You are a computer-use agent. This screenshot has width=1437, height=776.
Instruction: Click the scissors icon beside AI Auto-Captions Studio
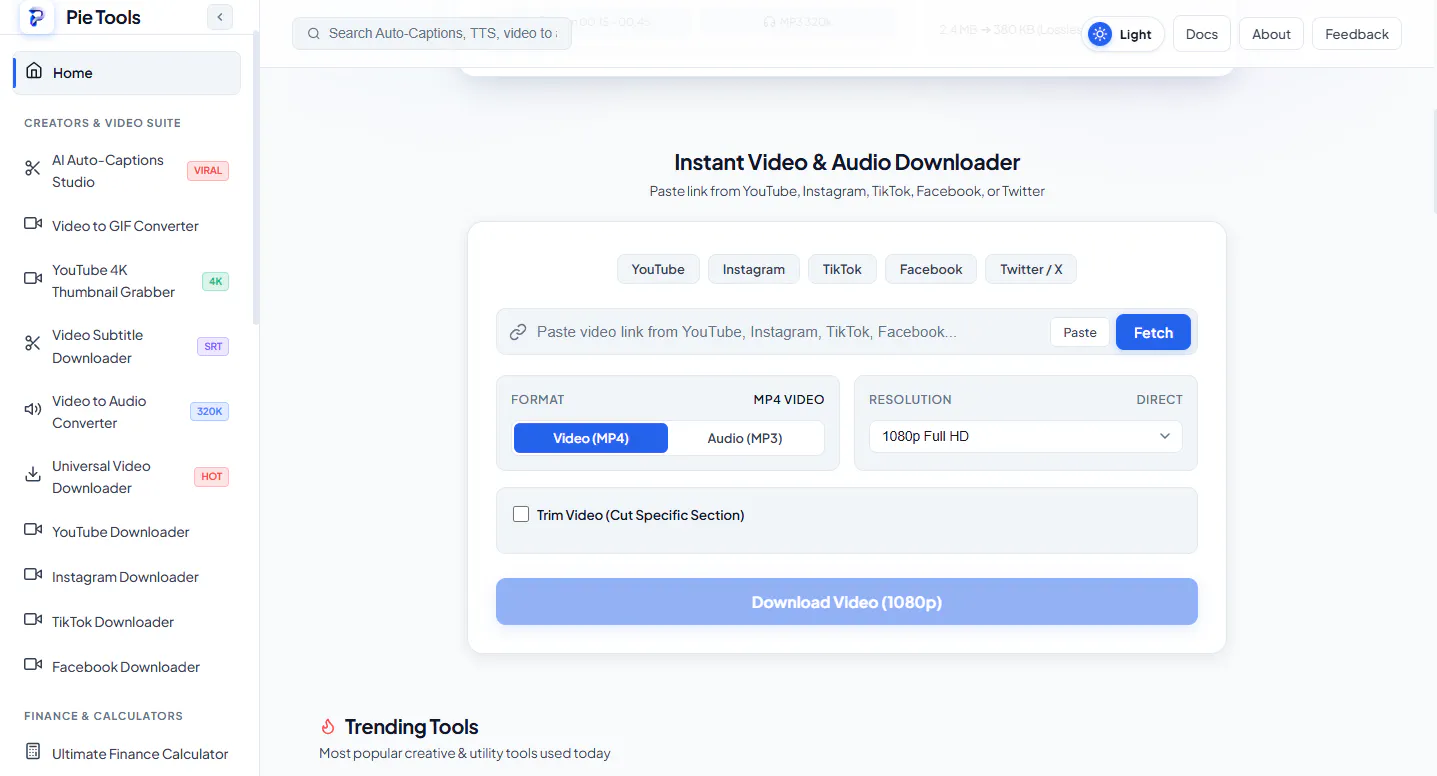click(x=33, y=168)
